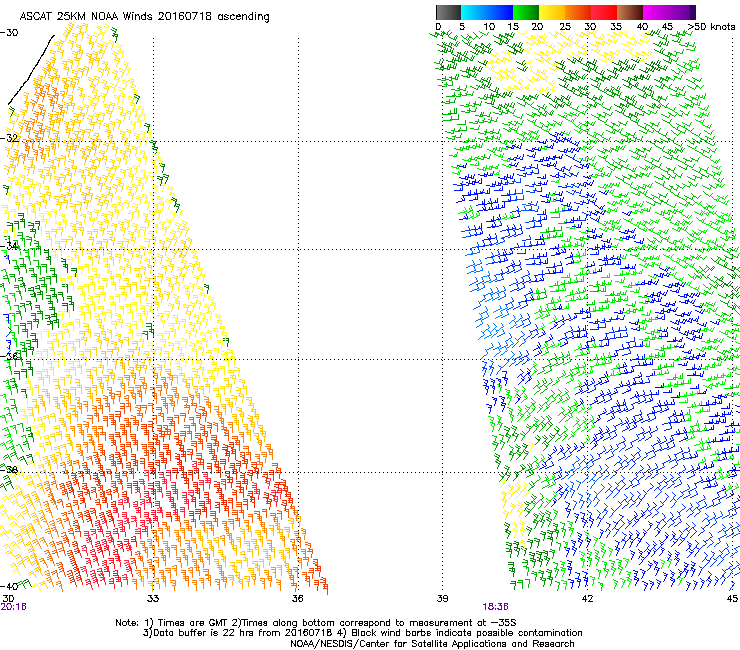Select the gray 0-5 knots color segment
The image size is (740, 650).
[x=448, y=12]
